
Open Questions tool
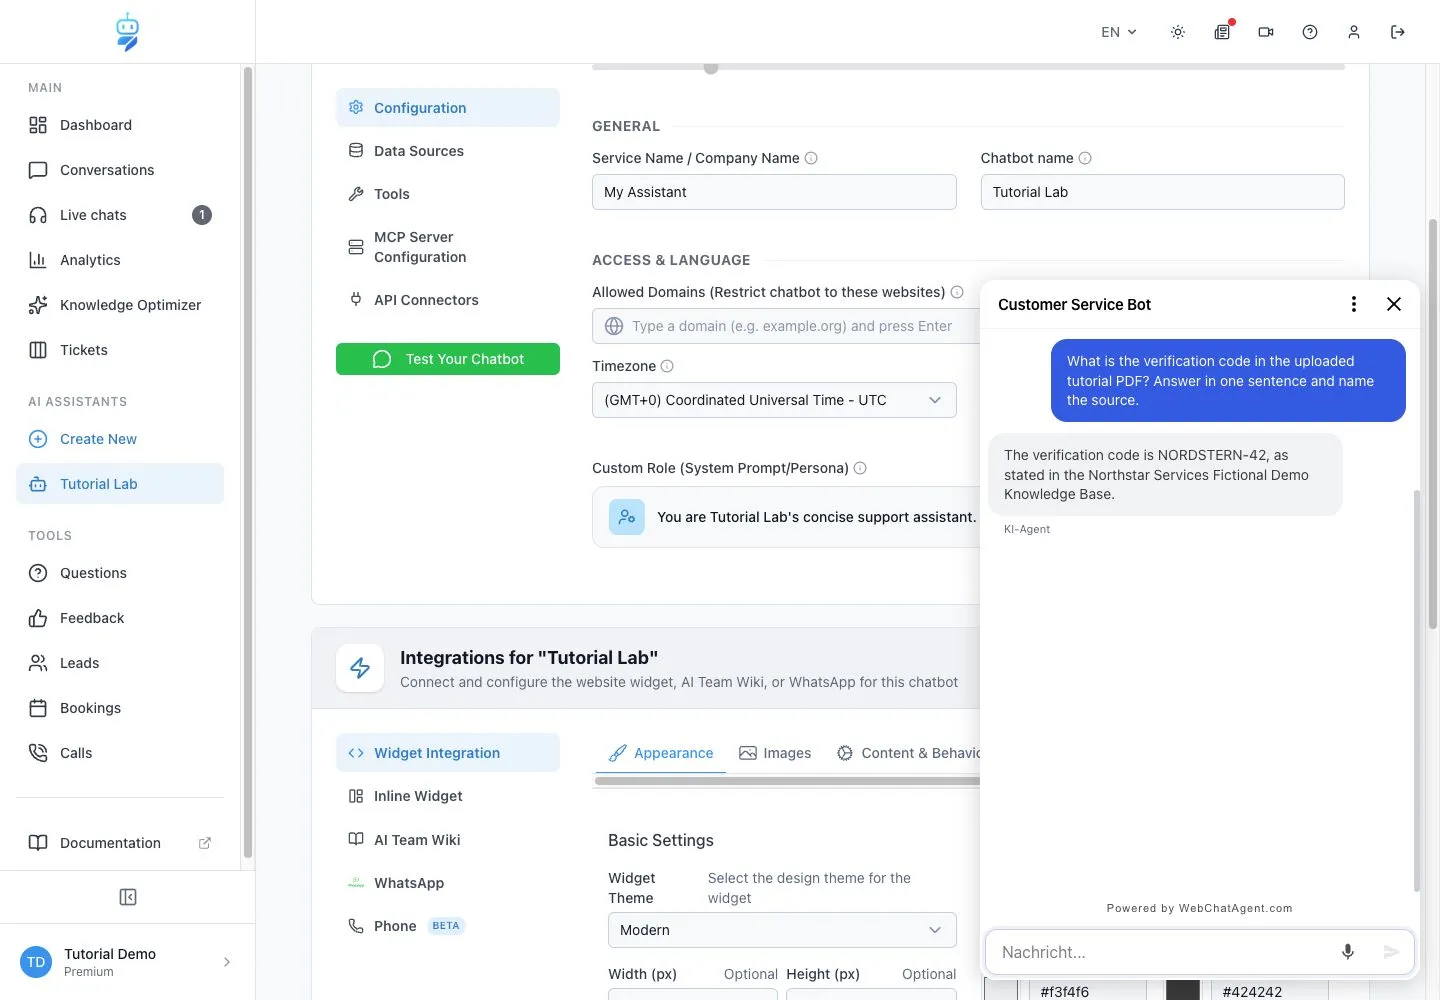[120, 573]
